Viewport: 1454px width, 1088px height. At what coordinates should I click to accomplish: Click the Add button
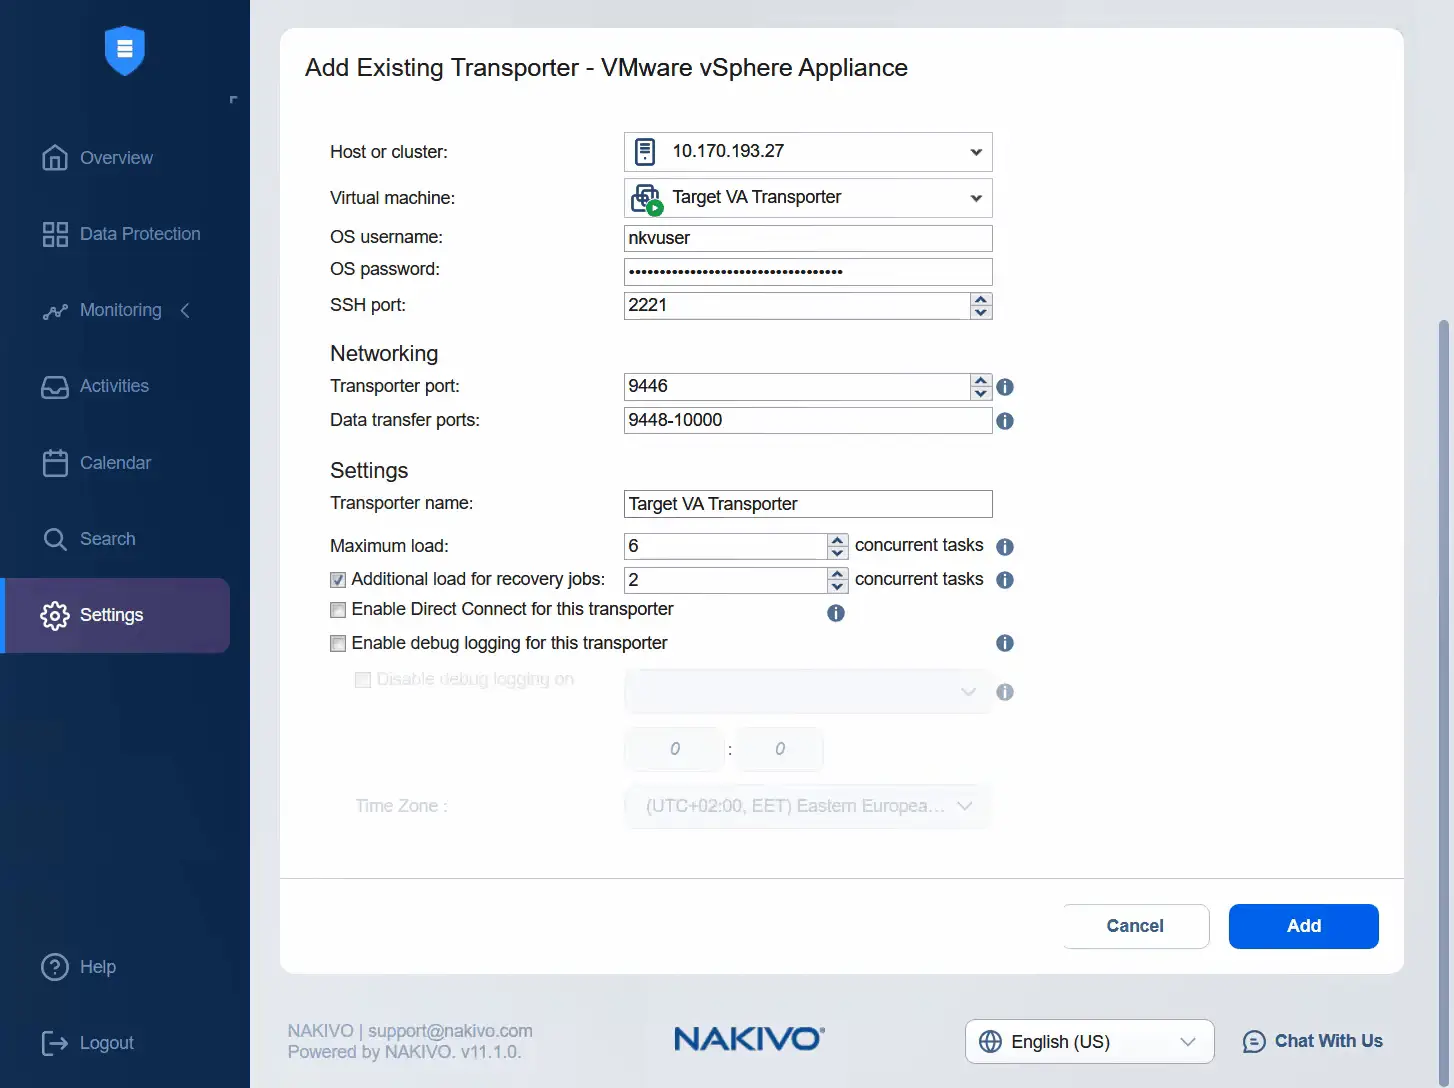tap(1303, 926)
